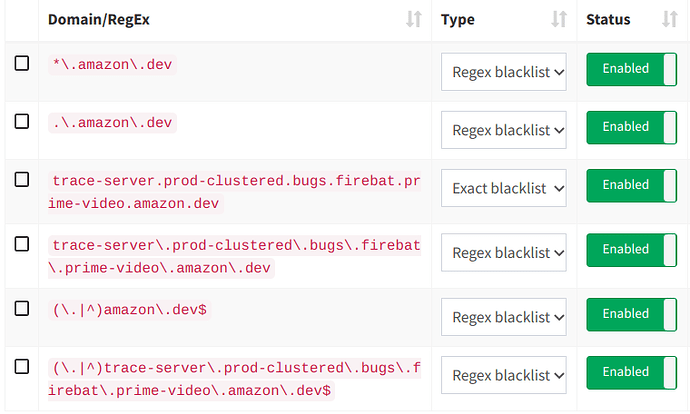Disable the Exact blacklist trace-server entry
Image resolution: width=690 pixels, height=414 pixels.
click(x=631, y=185)
